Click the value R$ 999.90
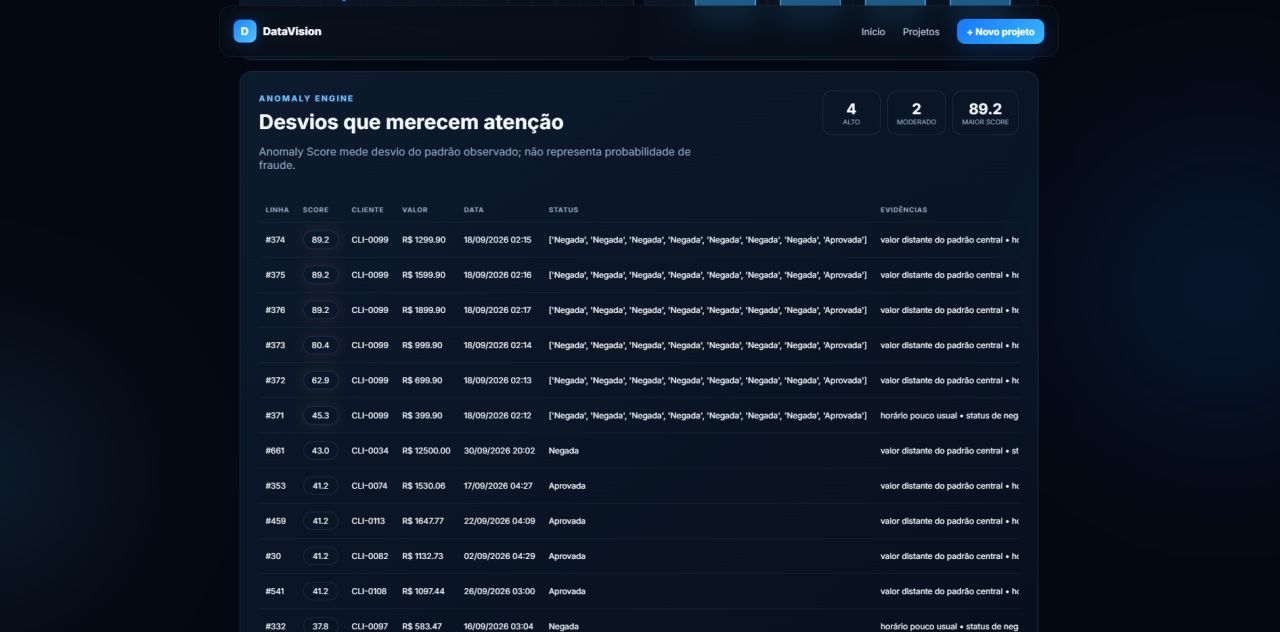This screenshot has width=1280, height=632. [x=422, y=345]
